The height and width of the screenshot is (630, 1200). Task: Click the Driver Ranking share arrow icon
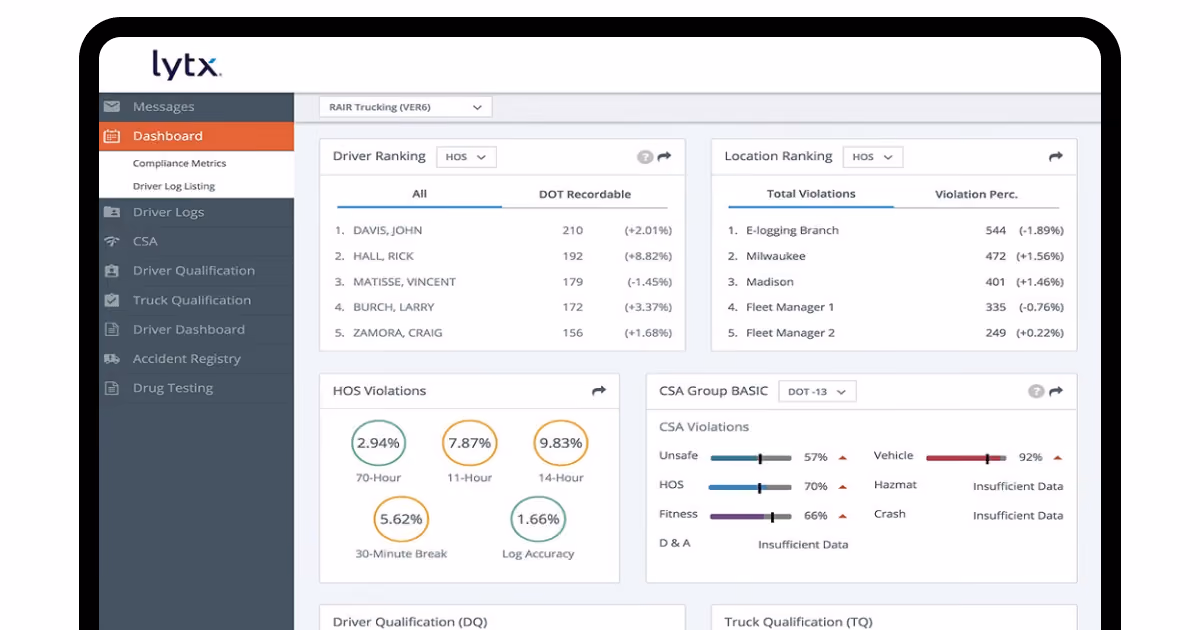(x=664, y=157)
